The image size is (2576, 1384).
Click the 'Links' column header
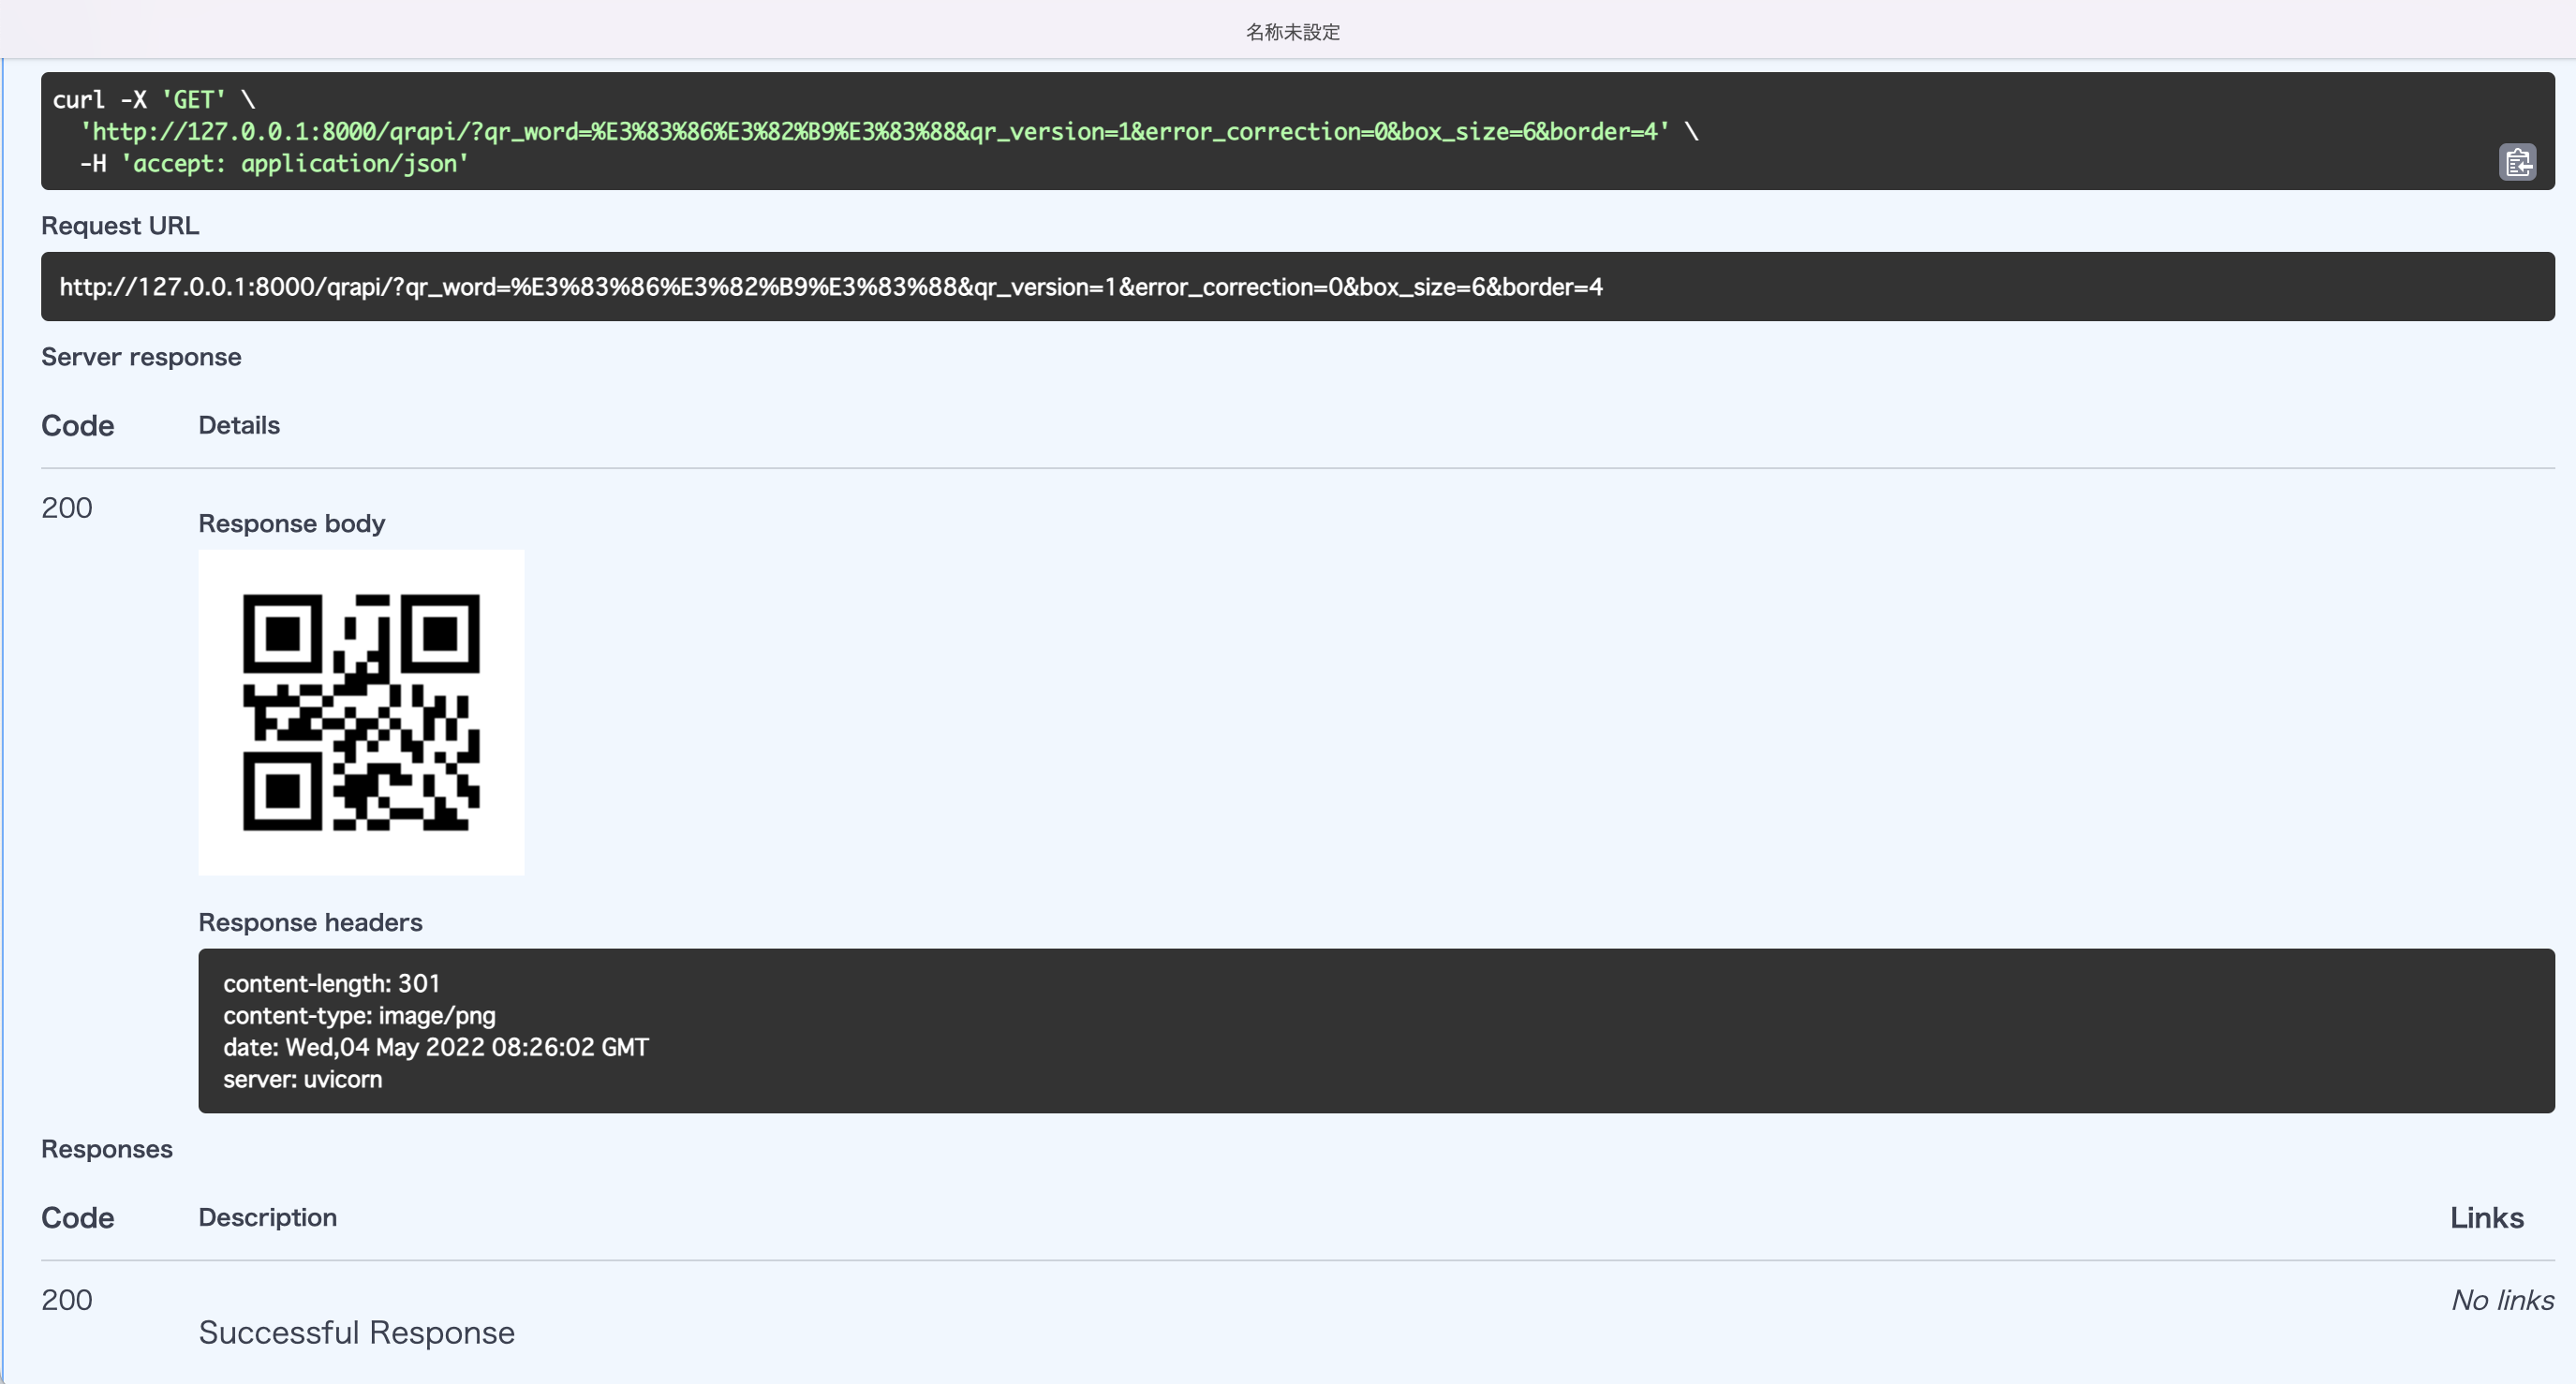tap(2486, 1218)
